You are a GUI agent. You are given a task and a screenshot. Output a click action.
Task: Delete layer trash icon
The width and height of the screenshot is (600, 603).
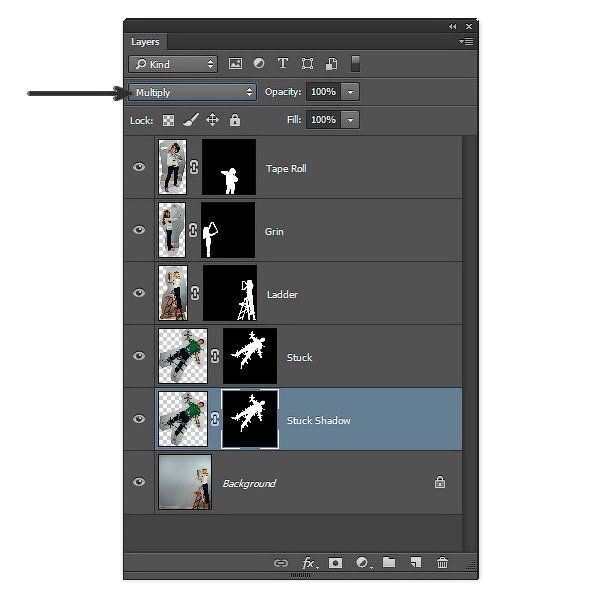(x=442, y=563)
